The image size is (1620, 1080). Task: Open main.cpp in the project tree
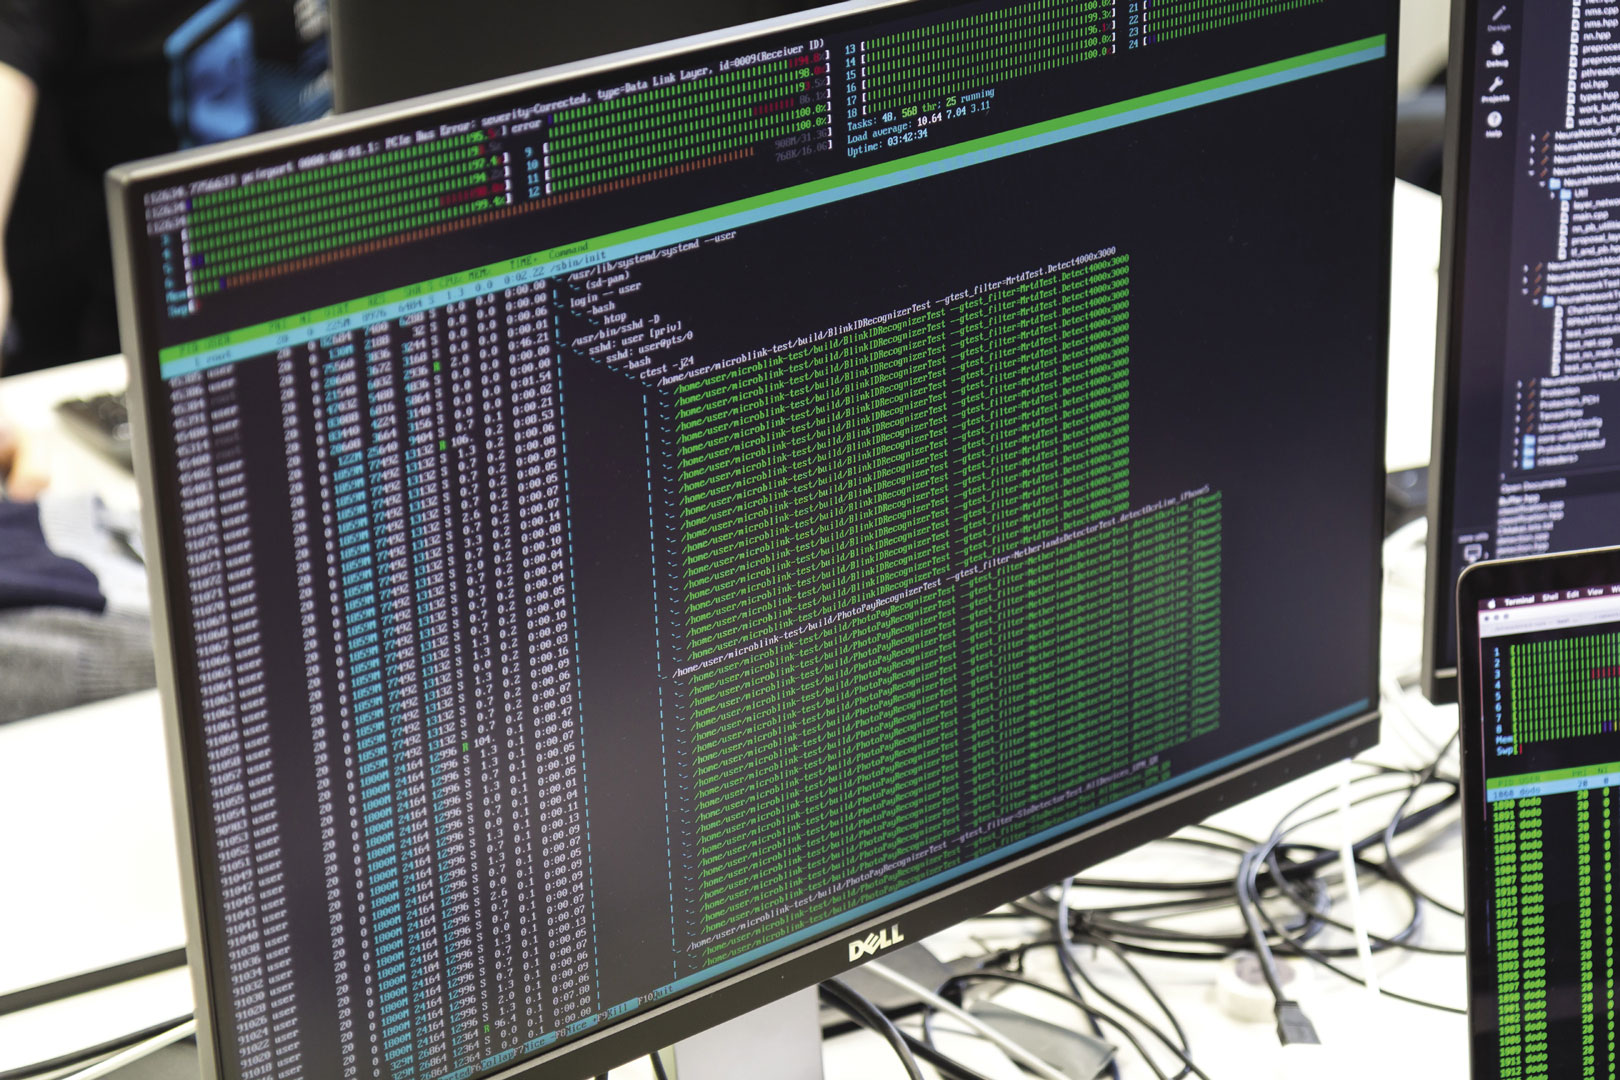[1590, 215]
